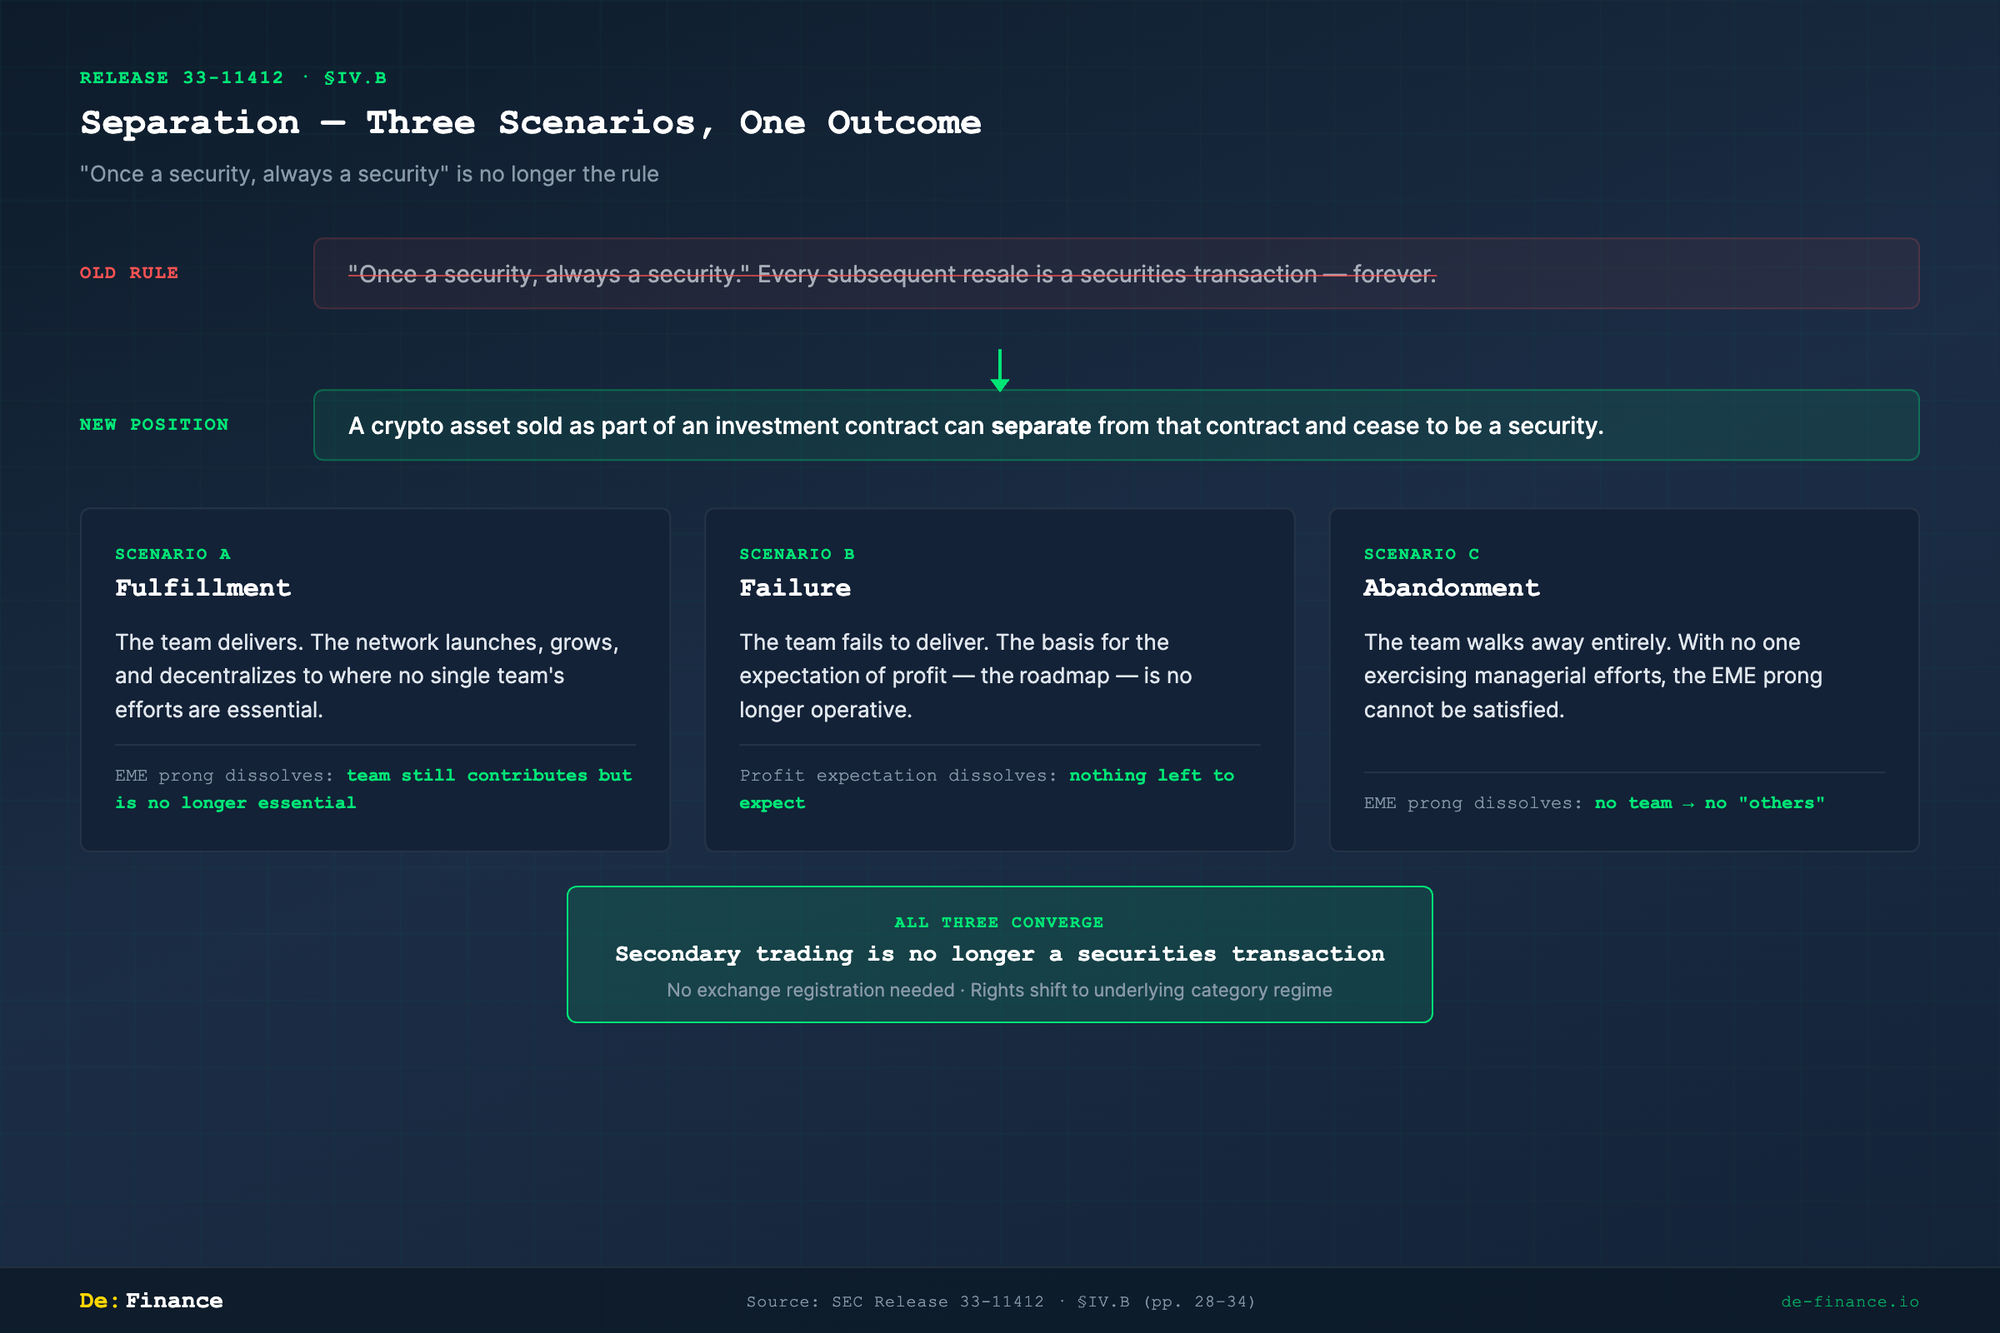Click 'nothing left to expect' green text
Screen dimensions: 2000x1333
click(x=1150, y=776)
